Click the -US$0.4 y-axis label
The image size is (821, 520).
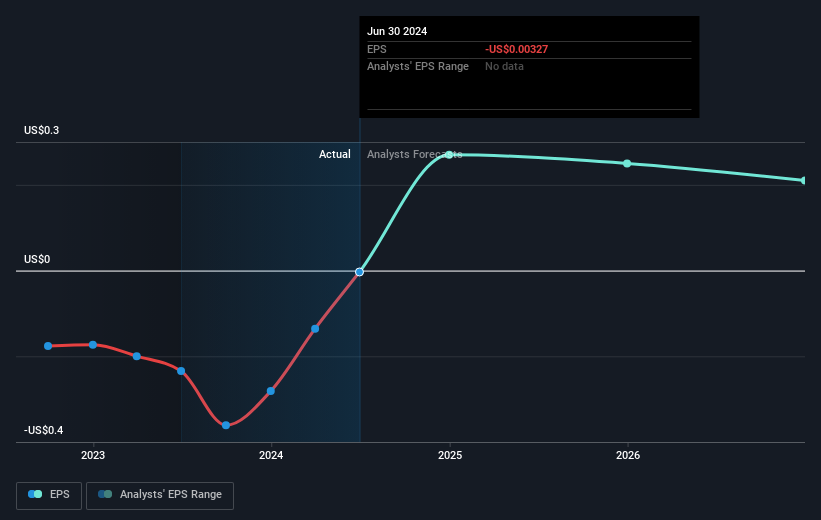pos(43,430)
